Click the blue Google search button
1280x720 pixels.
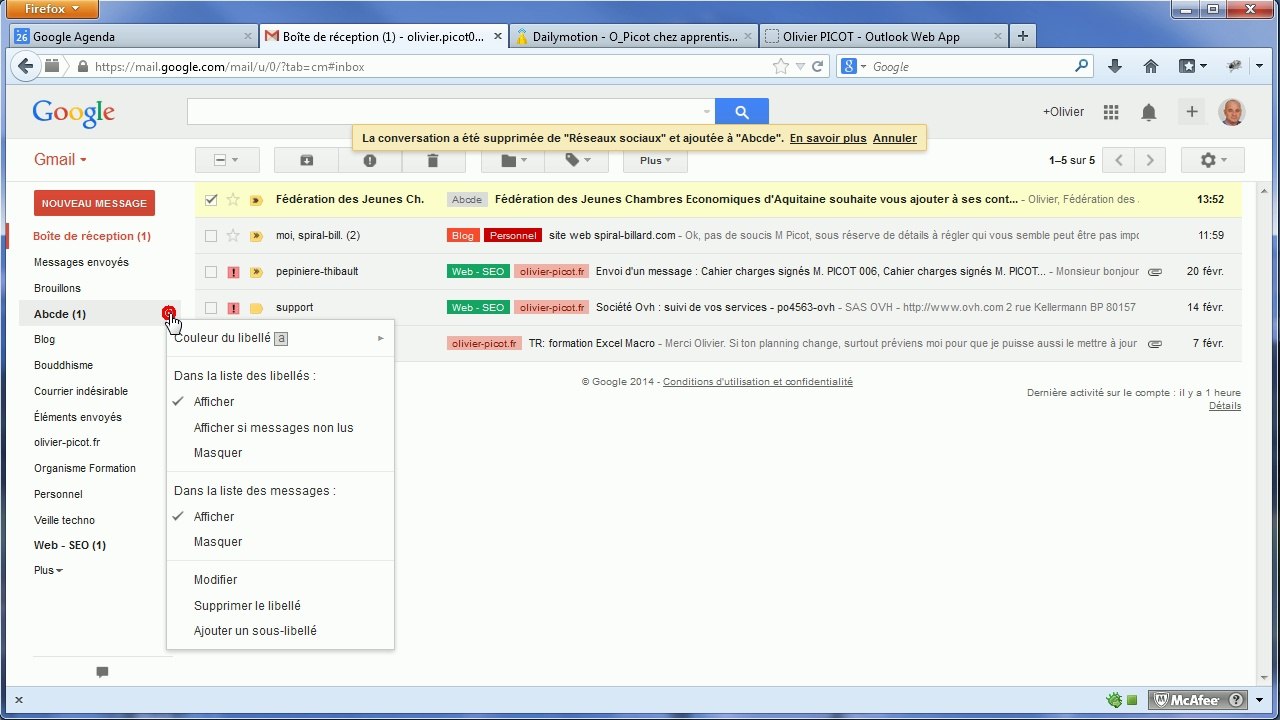click(x=741, y=112)
